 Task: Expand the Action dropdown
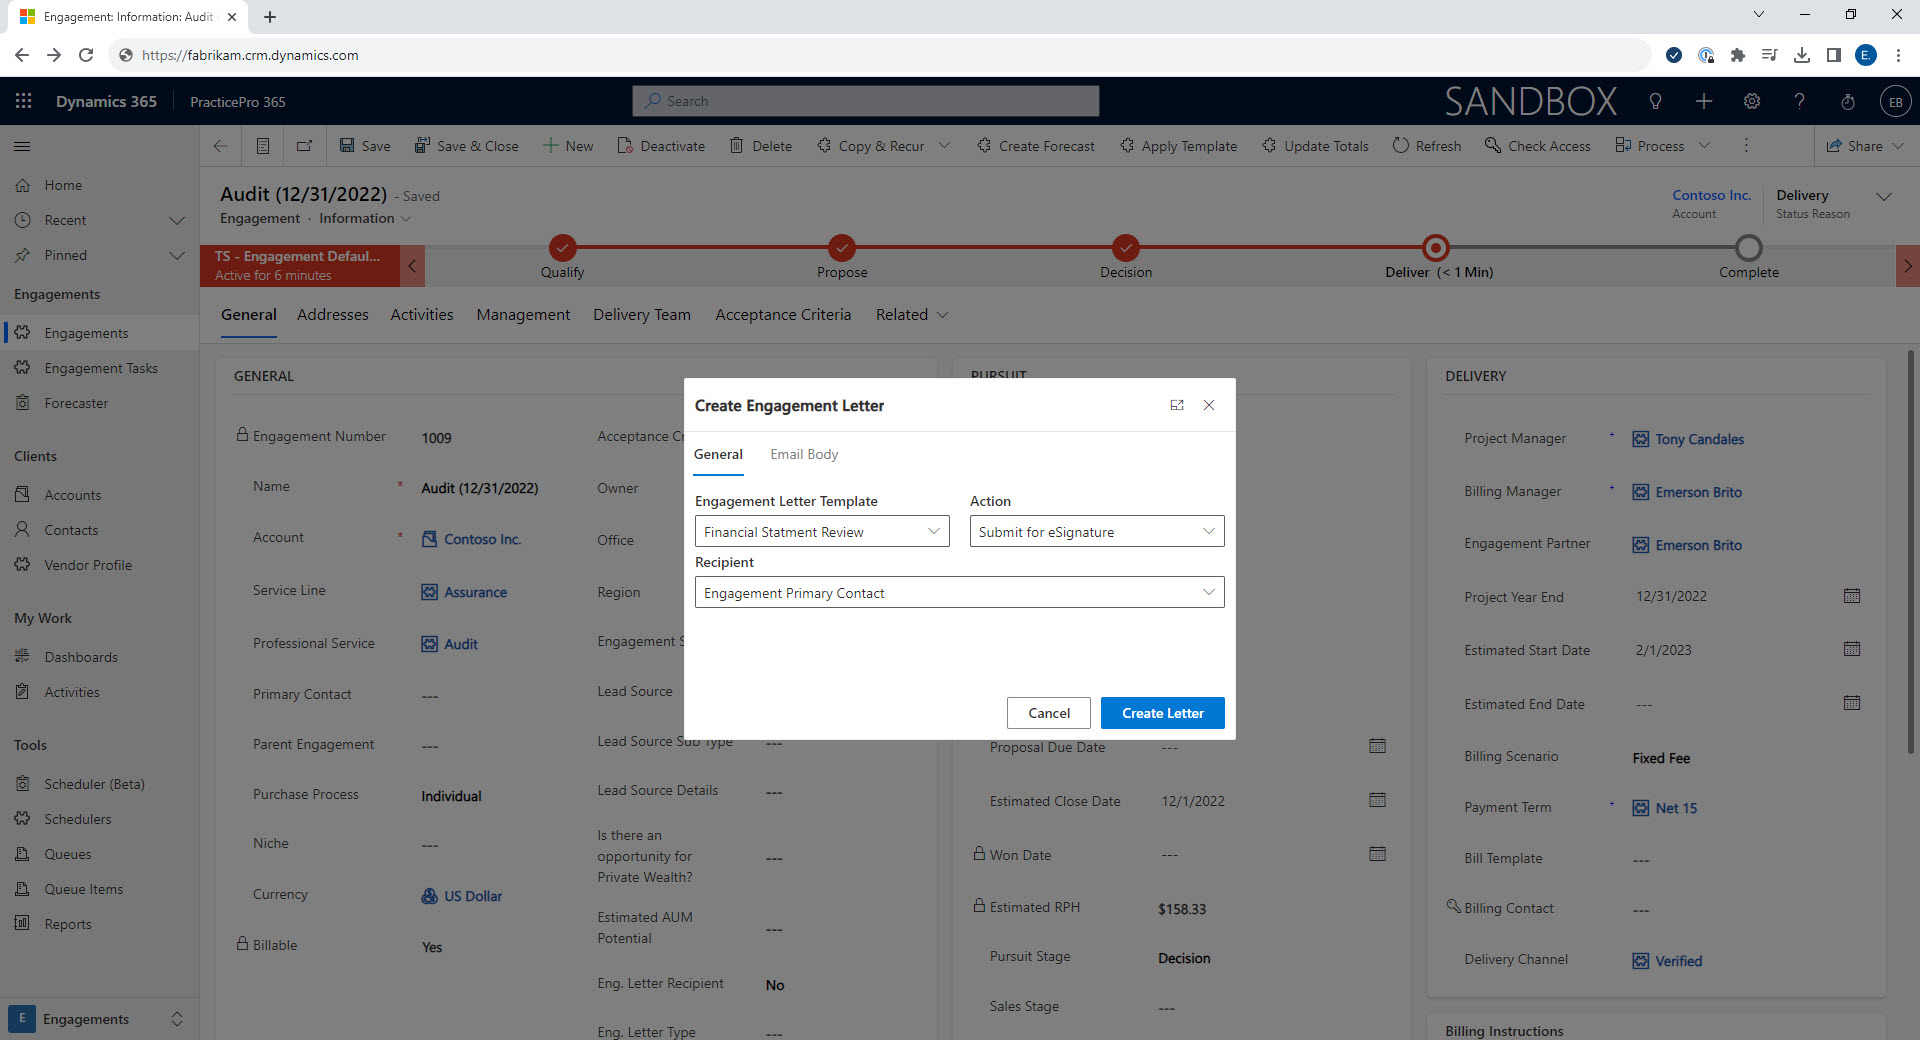(1096, 532)
